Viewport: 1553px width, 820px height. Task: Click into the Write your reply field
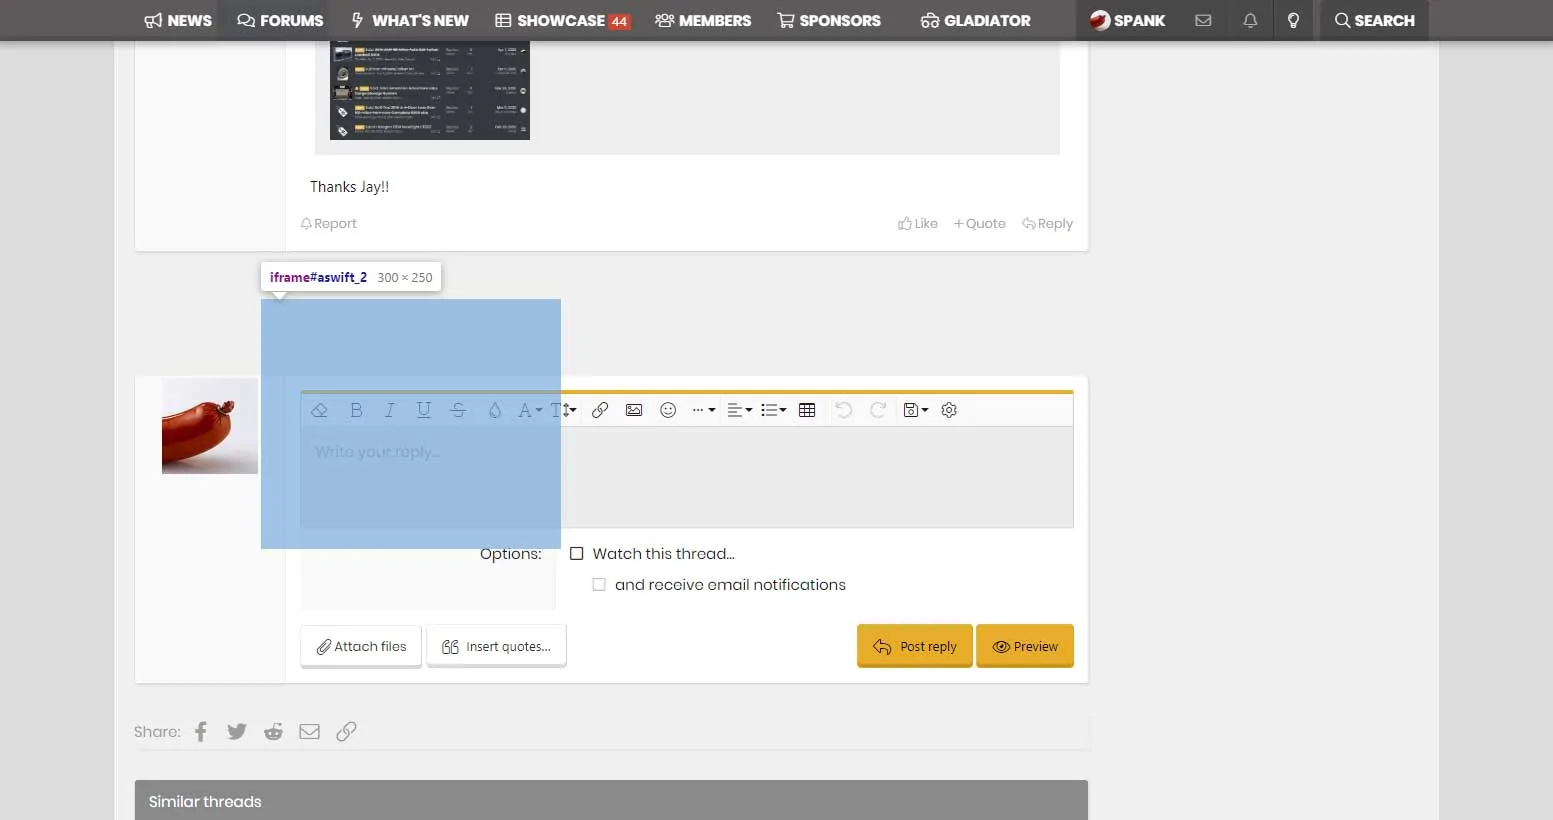pyautogui.click(x=687, y=477)
